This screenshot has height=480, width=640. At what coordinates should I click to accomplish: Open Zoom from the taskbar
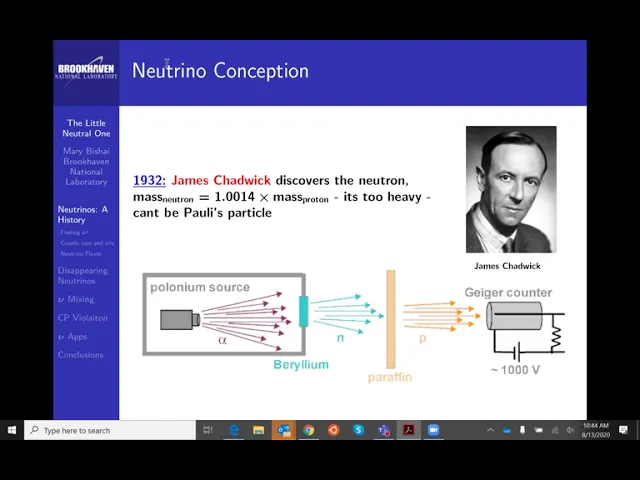point(433,430)
